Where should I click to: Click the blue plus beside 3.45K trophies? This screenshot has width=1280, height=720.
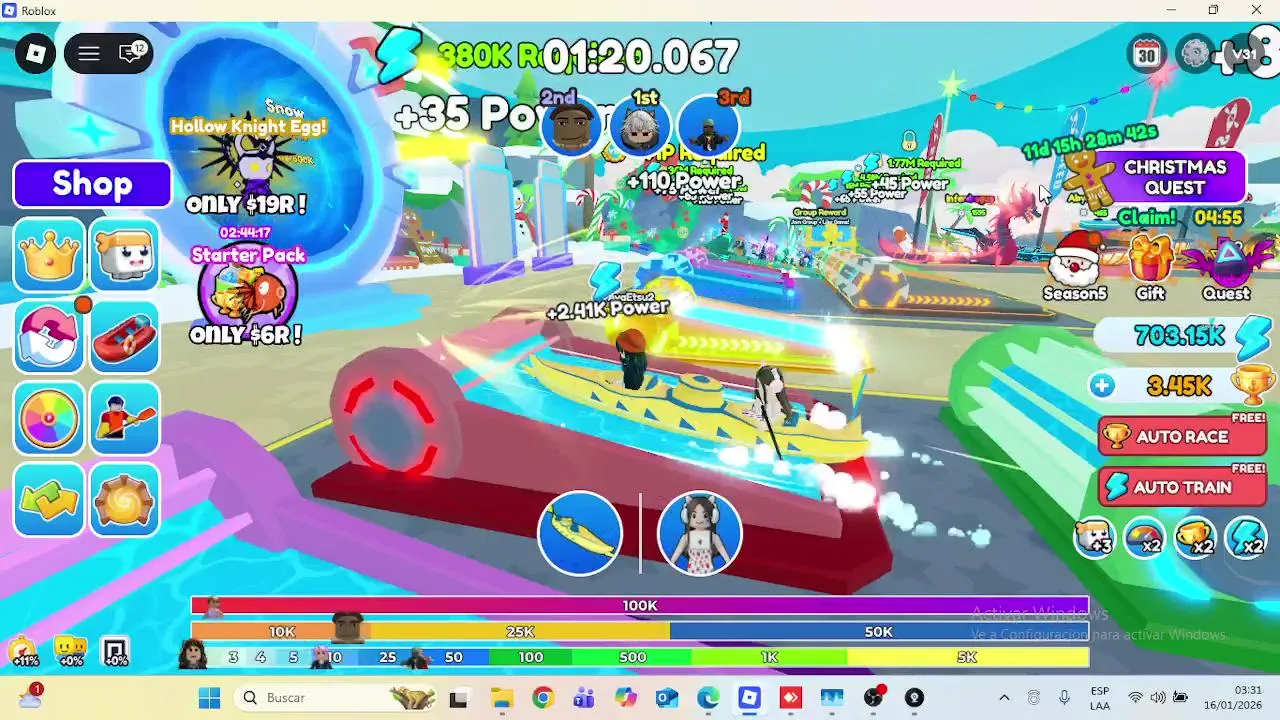1102,385
